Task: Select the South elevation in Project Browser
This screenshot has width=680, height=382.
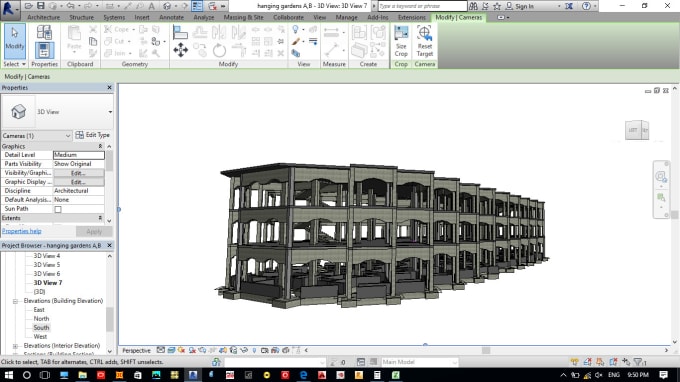Action: click(41, 328)
